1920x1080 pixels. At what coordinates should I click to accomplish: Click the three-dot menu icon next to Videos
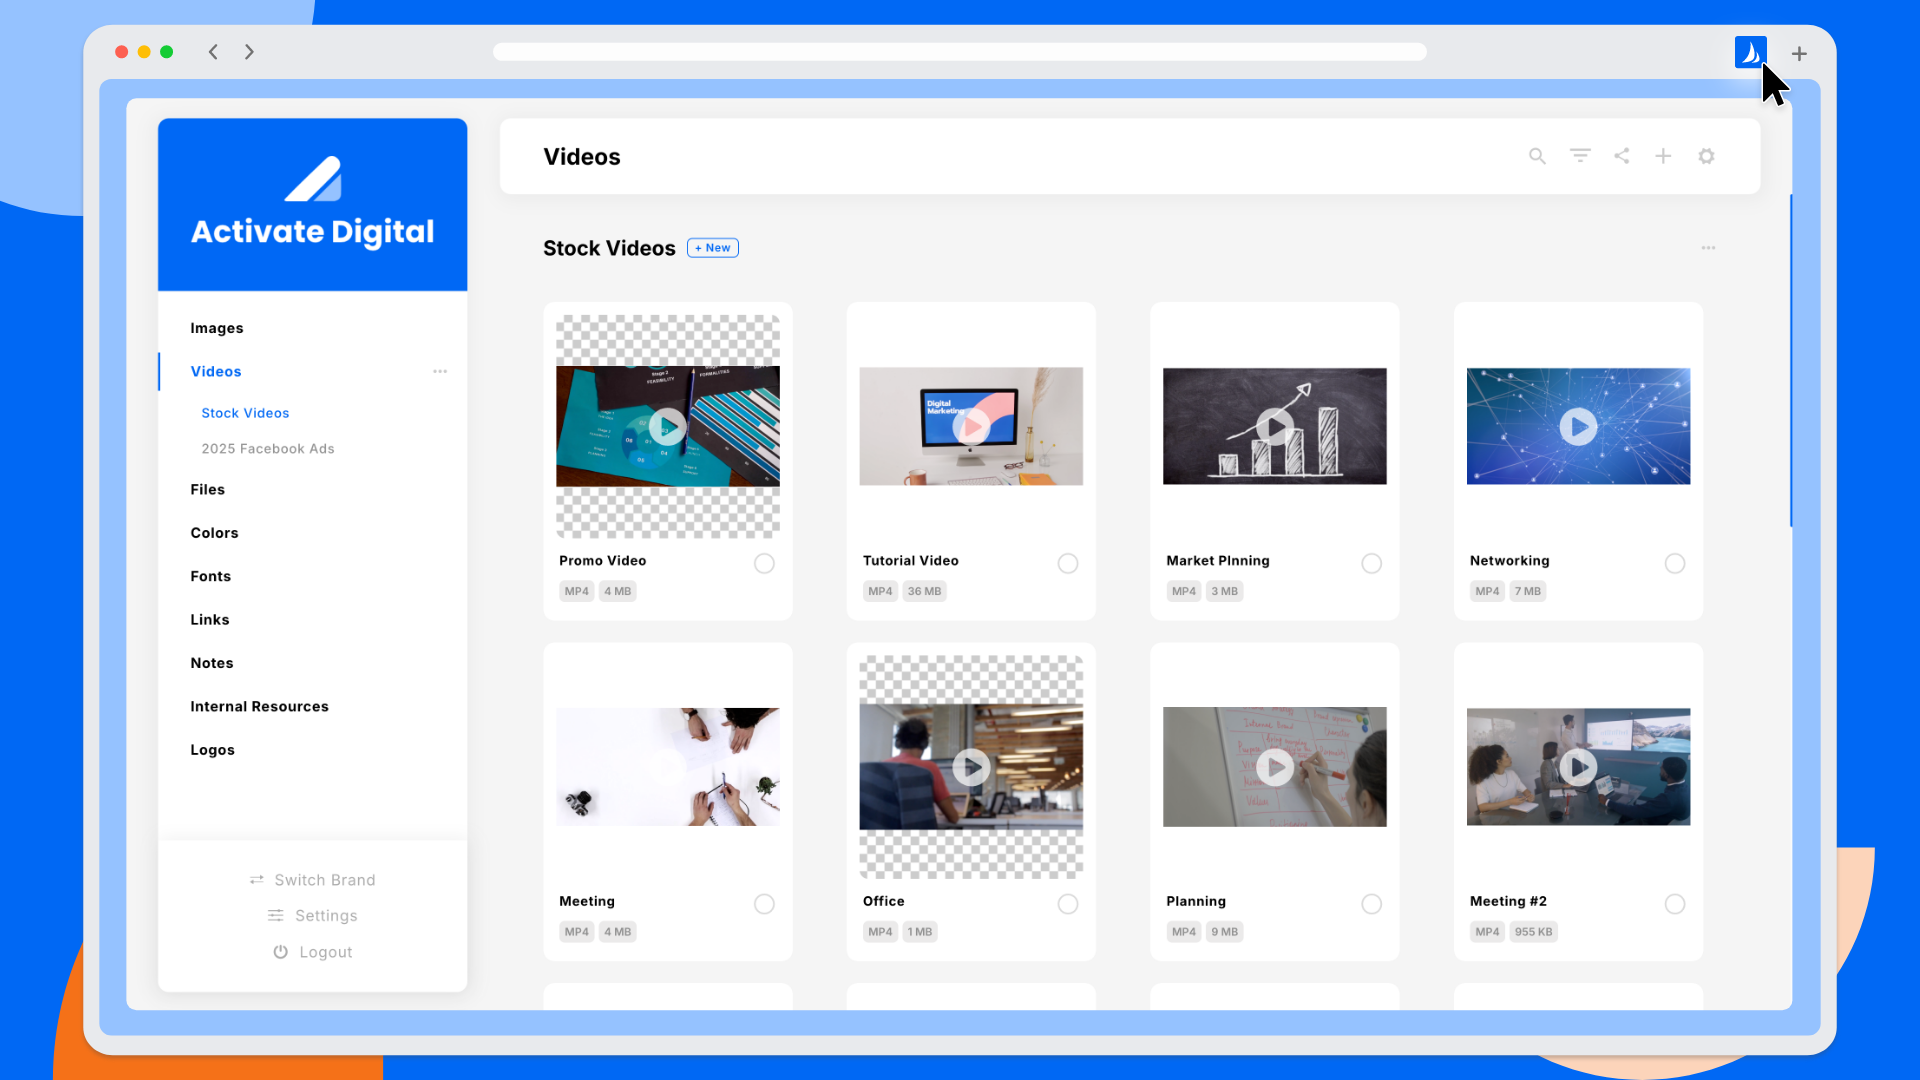(x=438, y=372)
